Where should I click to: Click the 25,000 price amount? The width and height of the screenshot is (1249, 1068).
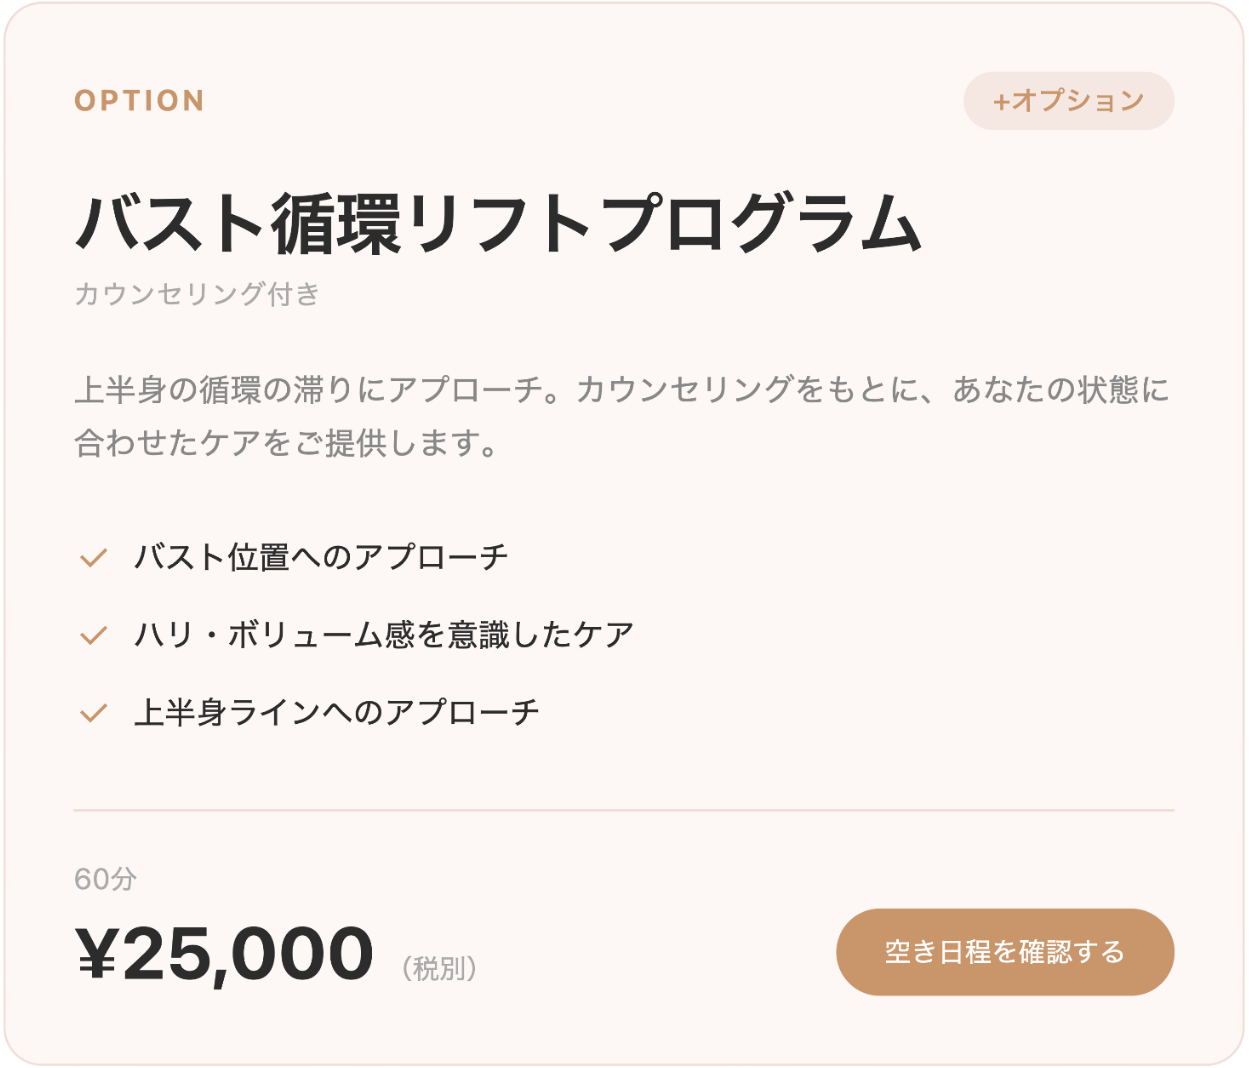248,953
